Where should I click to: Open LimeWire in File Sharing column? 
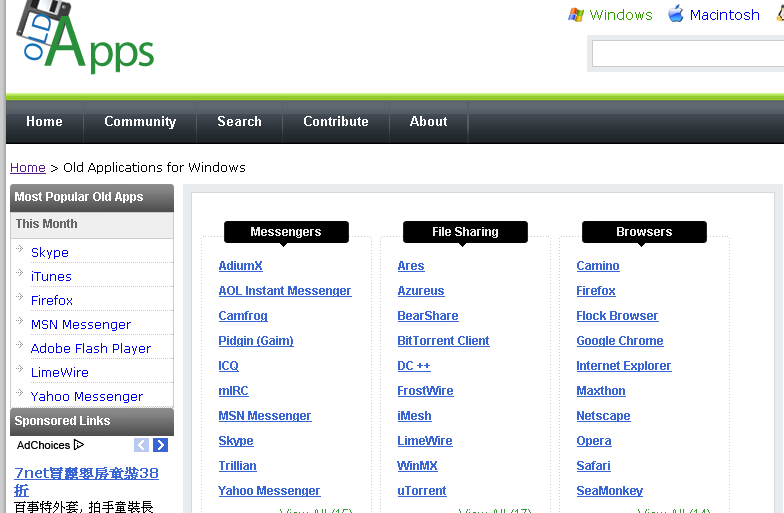(425, 441)
